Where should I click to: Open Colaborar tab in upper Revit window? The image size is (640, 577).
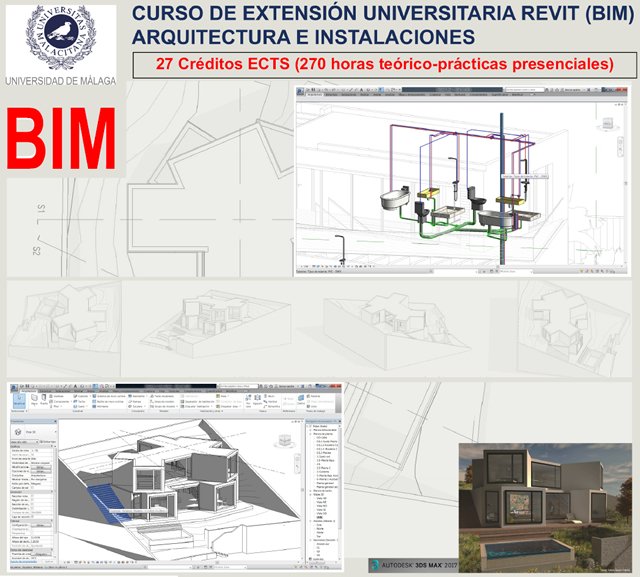435,95
